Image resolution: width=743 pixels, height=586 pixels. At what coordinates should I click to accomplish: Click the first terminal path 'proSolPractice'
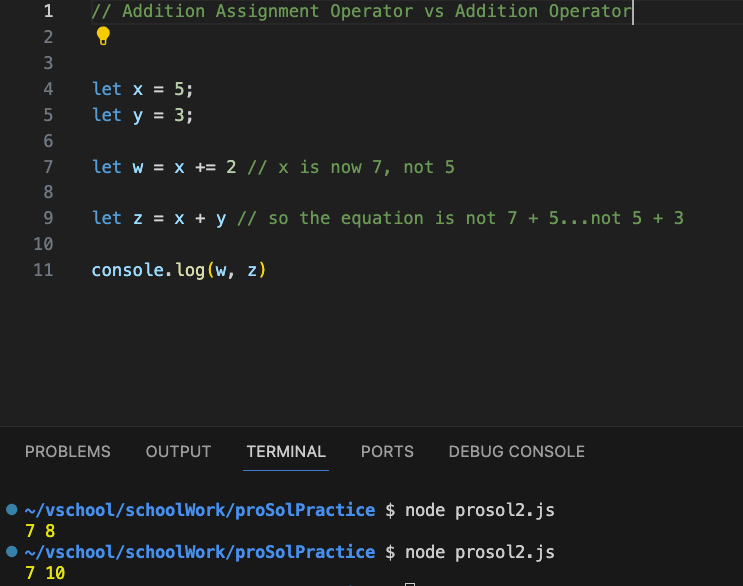(x=305, y=510)
